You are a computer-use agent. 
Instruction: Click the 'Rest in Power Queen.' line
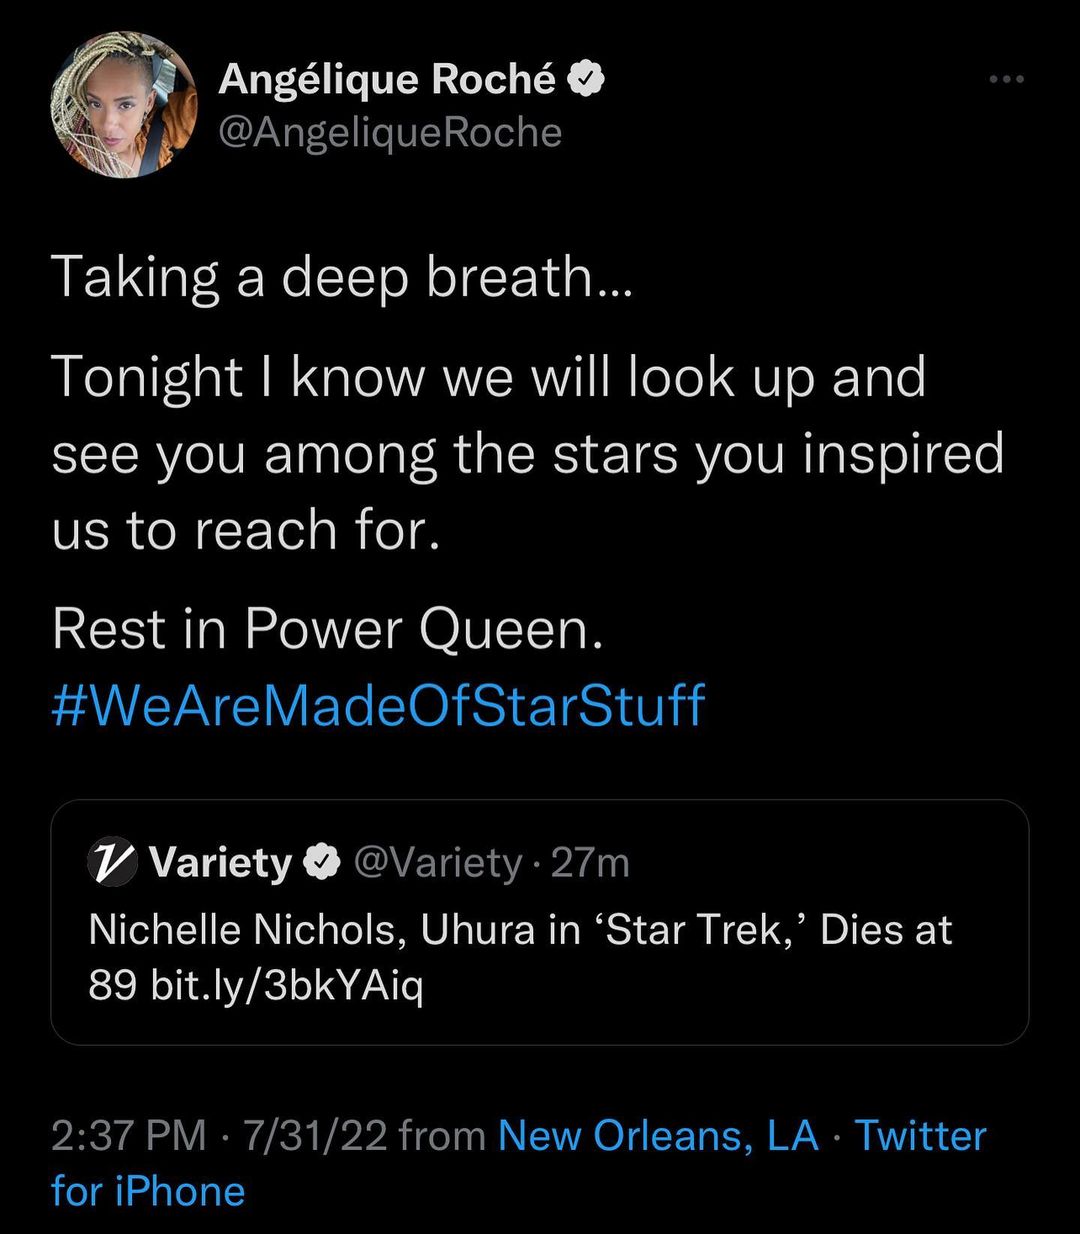[328, 630]
